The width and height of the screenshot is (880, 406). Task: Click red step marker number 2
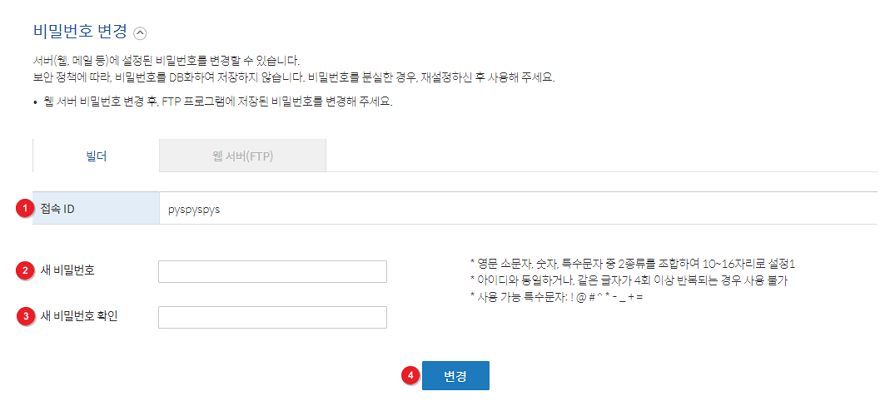pyautogui.click(x=24, y=271)
